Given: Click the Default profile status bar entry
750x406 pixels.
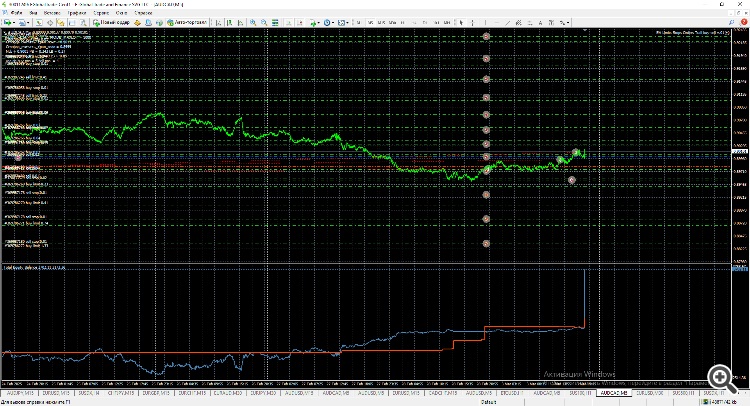Looking at the screenshot, I should 488,402.
